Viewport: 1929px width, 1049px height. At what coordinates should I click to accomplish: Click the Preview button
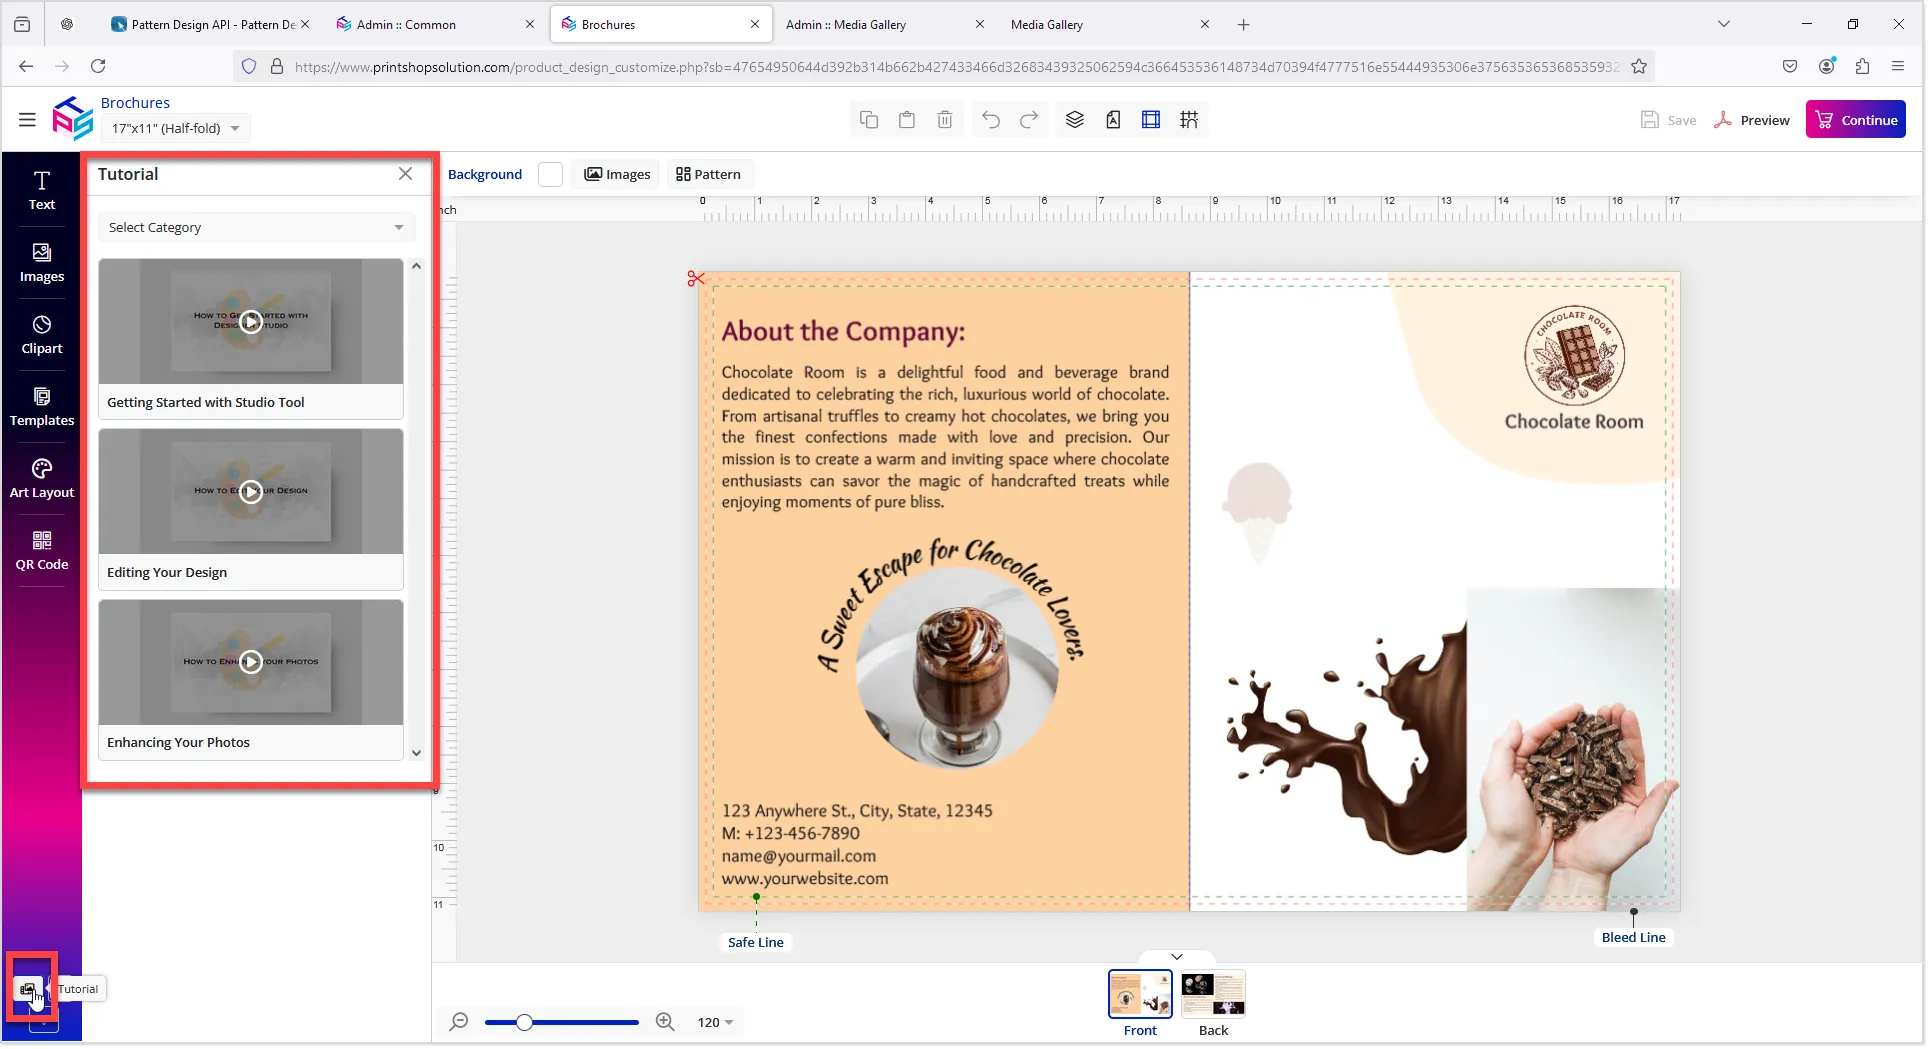click(1752, 120)
